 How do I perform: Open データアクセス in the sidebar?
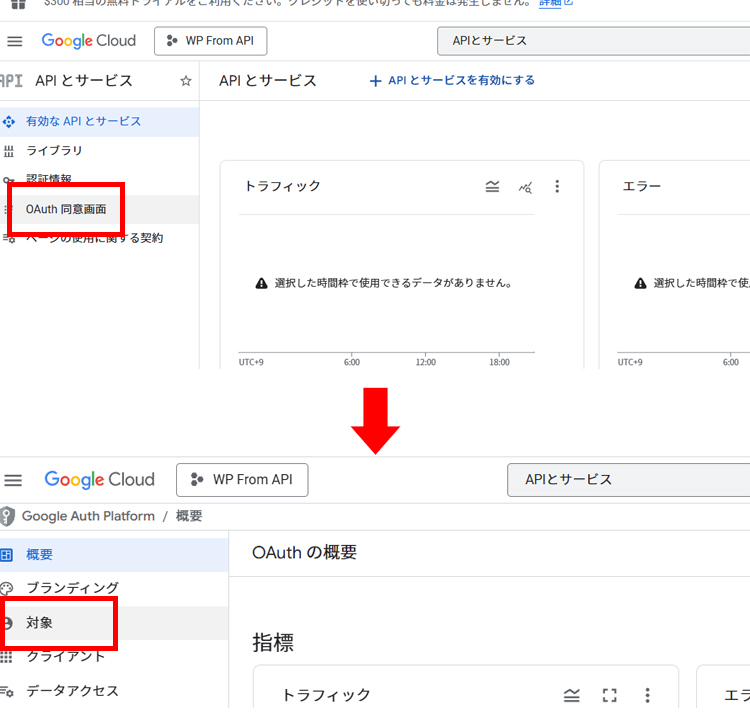pyautogui.click(x=72, y=691)
